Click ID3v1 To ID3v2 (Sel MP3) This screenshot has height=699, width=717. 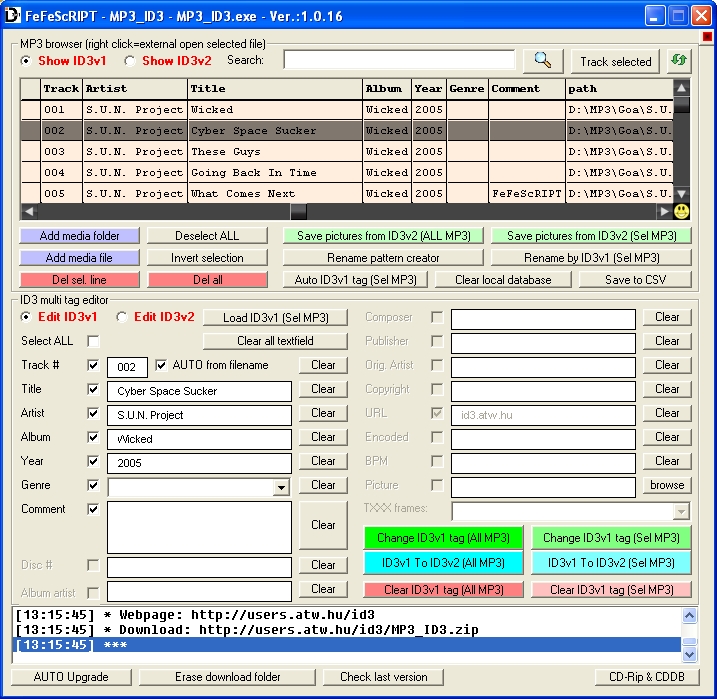point(611,562)
